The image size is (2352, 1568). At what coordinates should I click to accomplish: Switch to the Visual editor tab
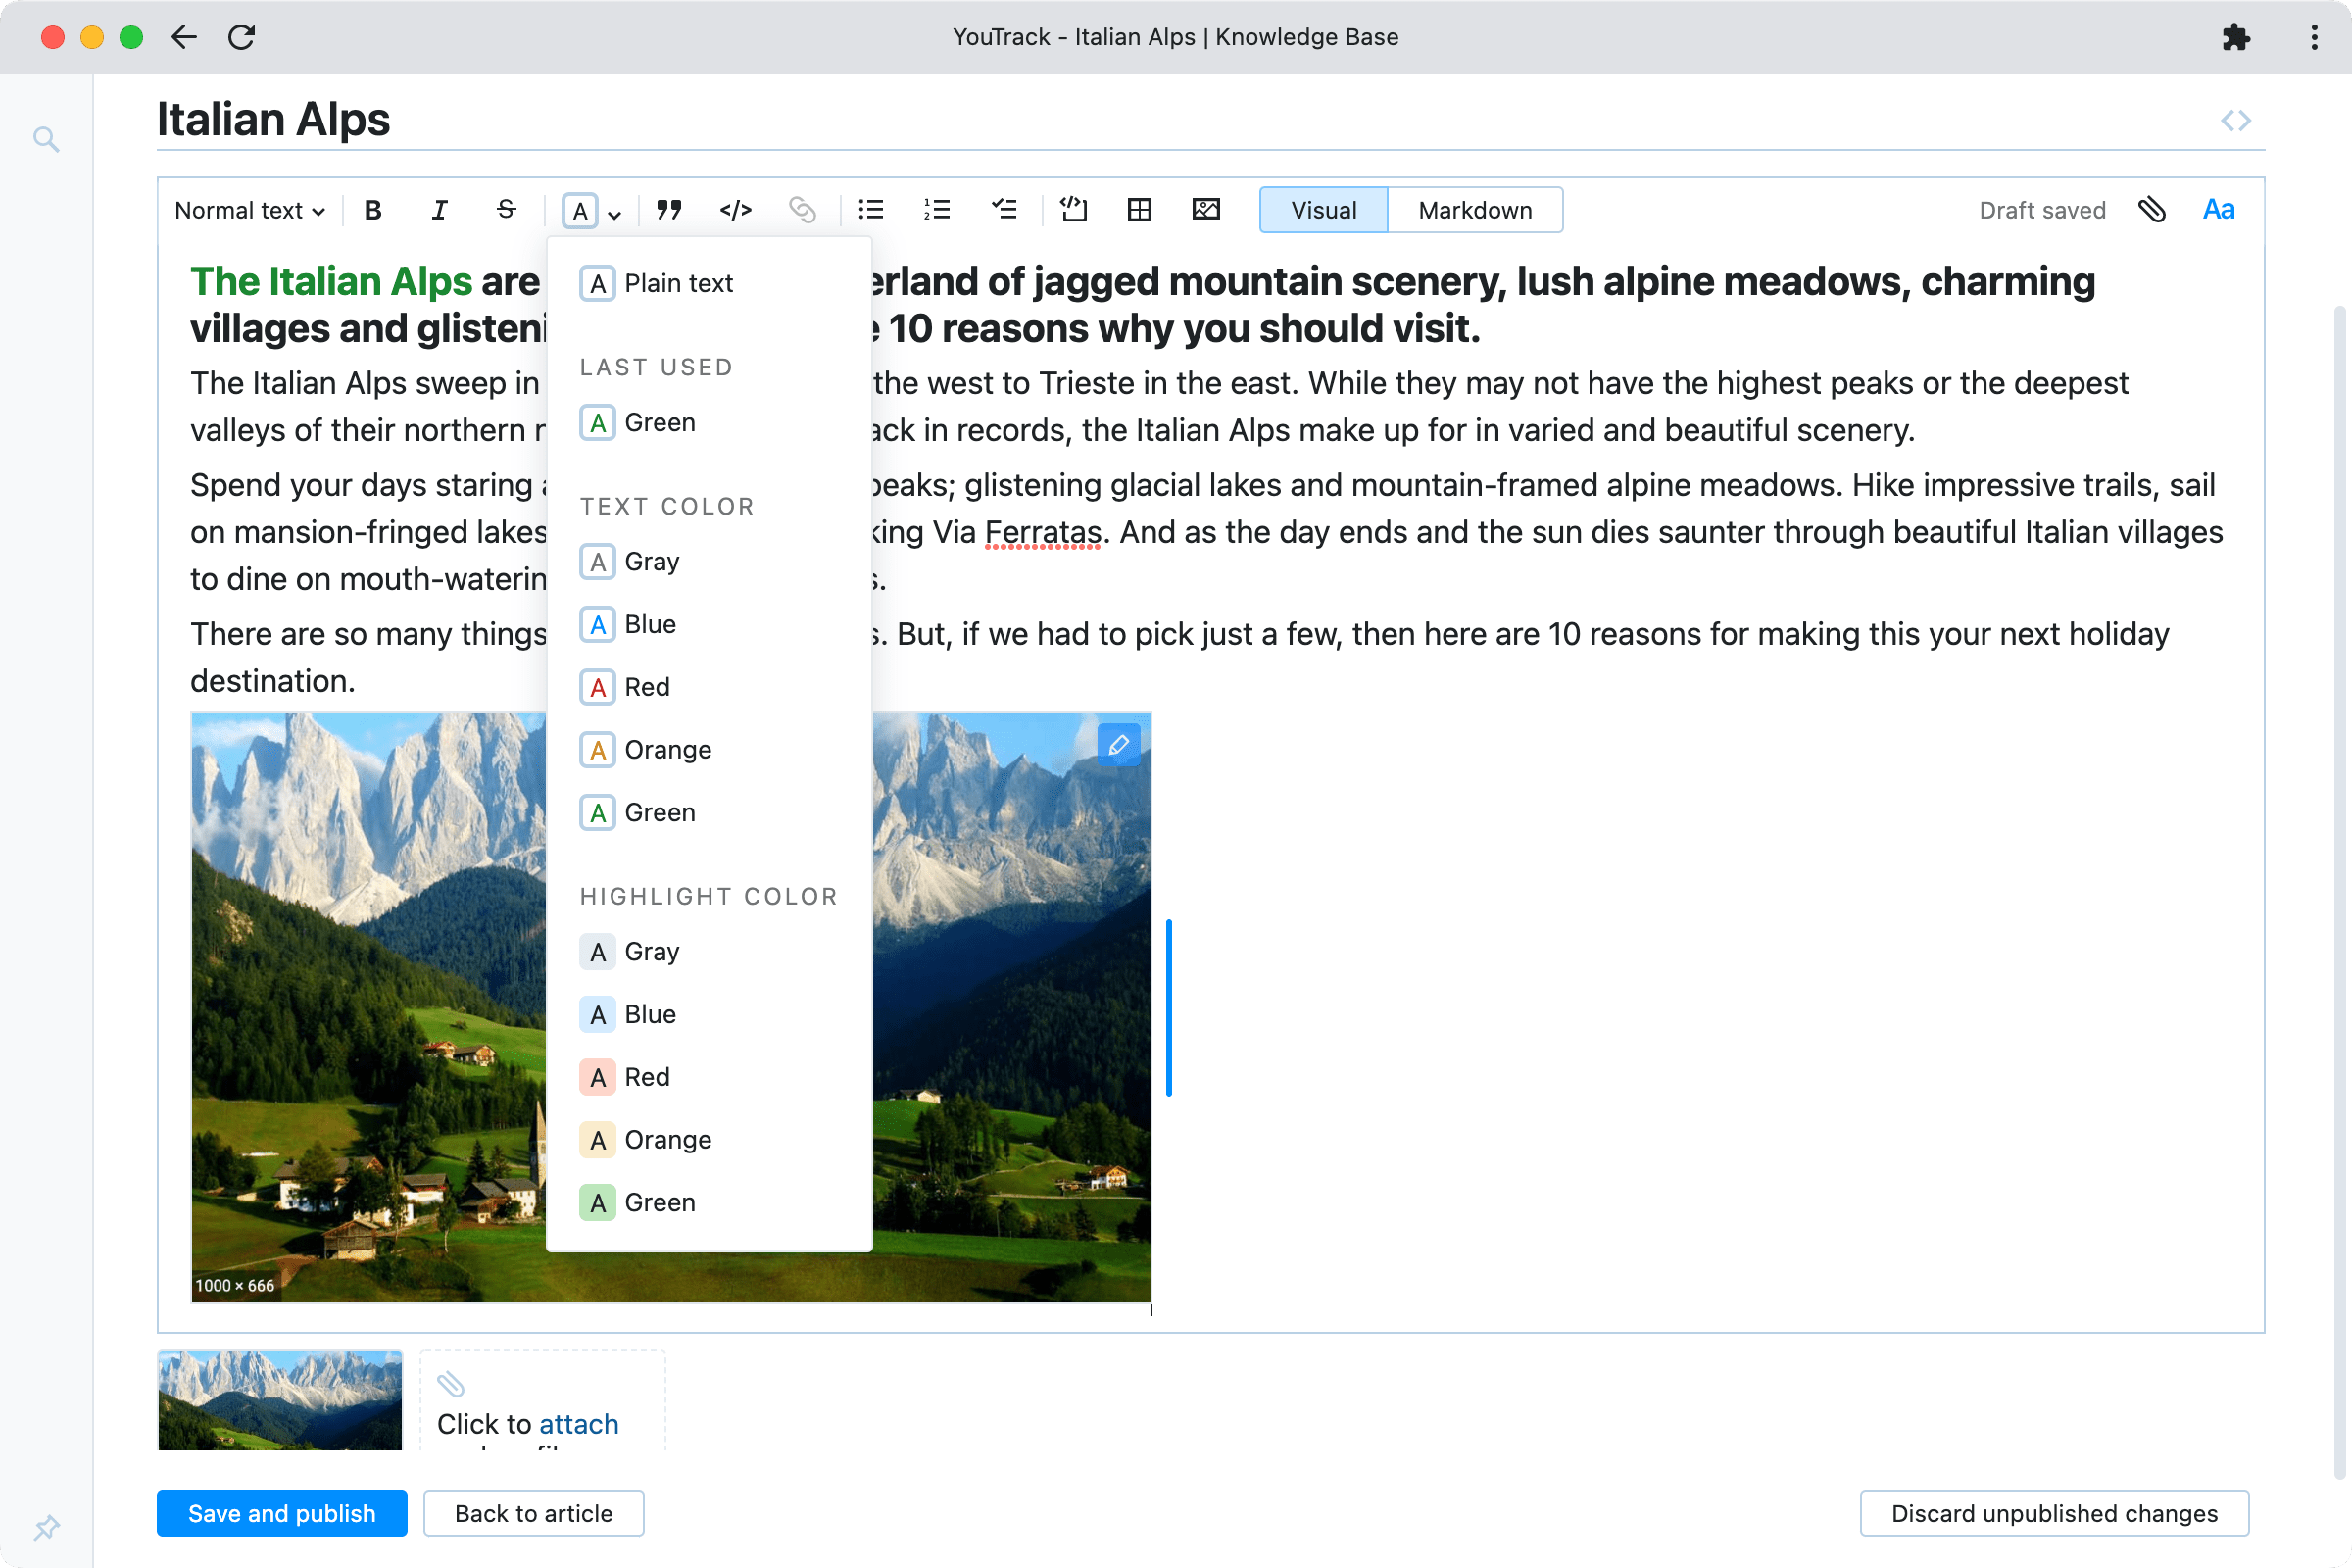tap(1322, 210)
